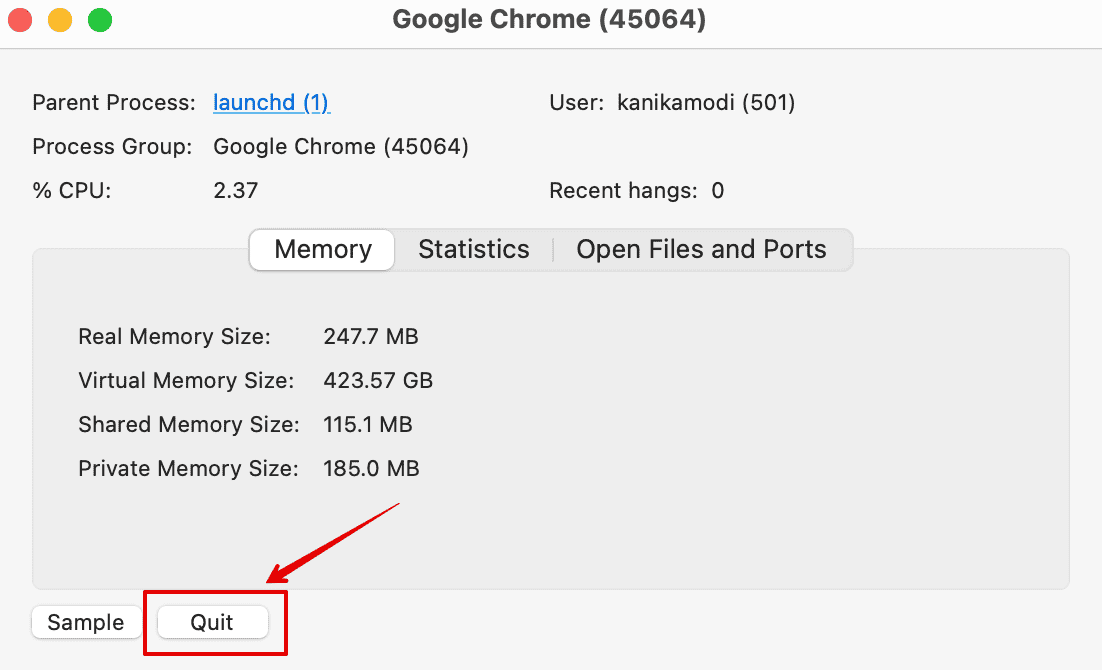Select the Shared Memory Size value 115.1 MB
Image resolution: width=1102 pixels, height=670 pixels.
pos(368,425)
